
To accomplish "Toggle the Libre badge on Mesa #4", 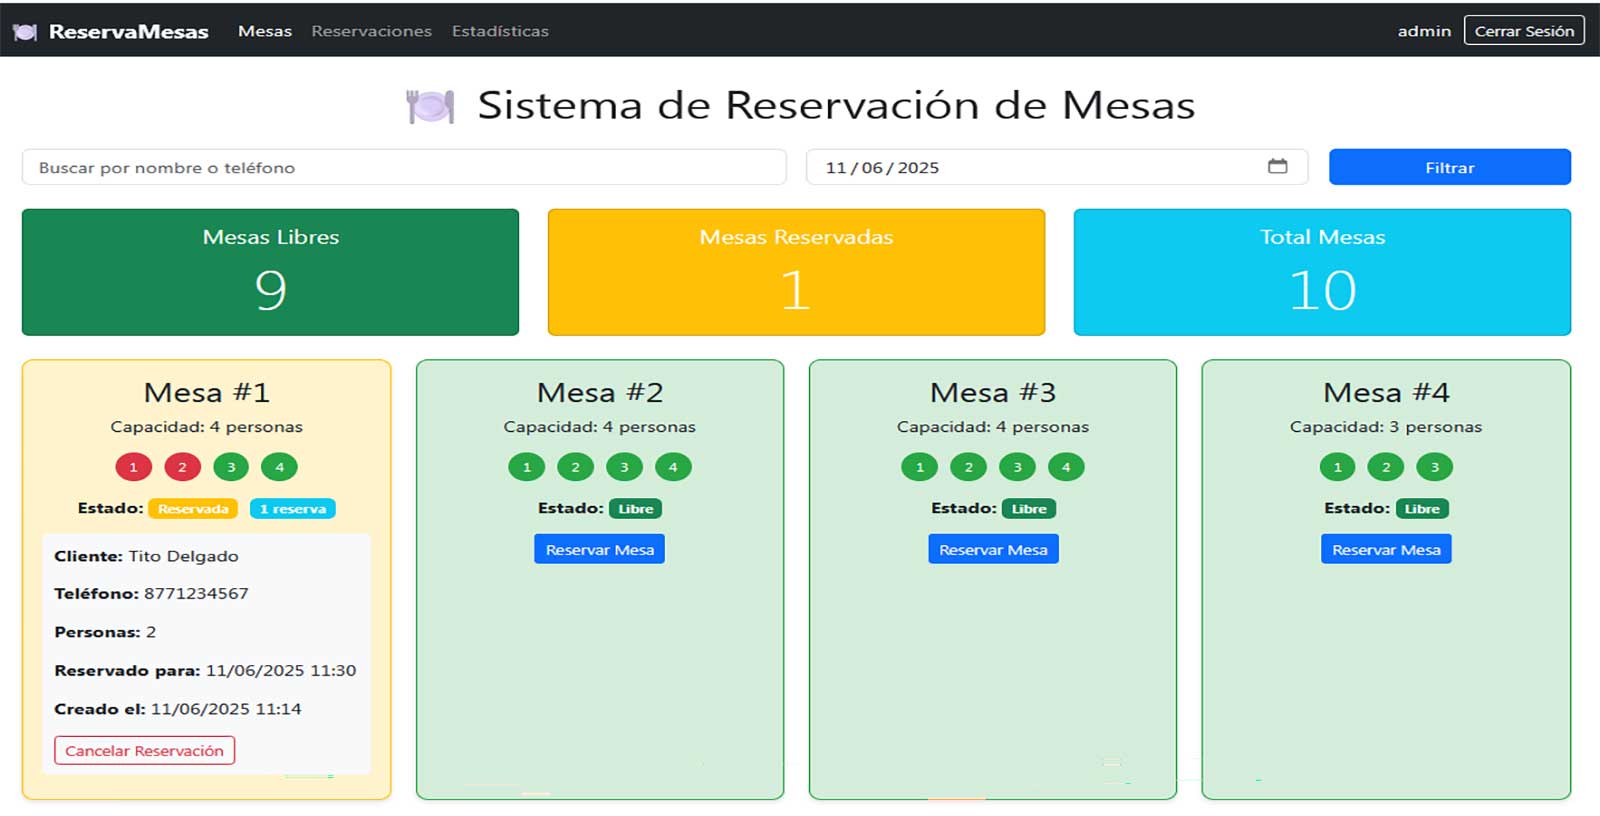I will (x=1422, y=508).
